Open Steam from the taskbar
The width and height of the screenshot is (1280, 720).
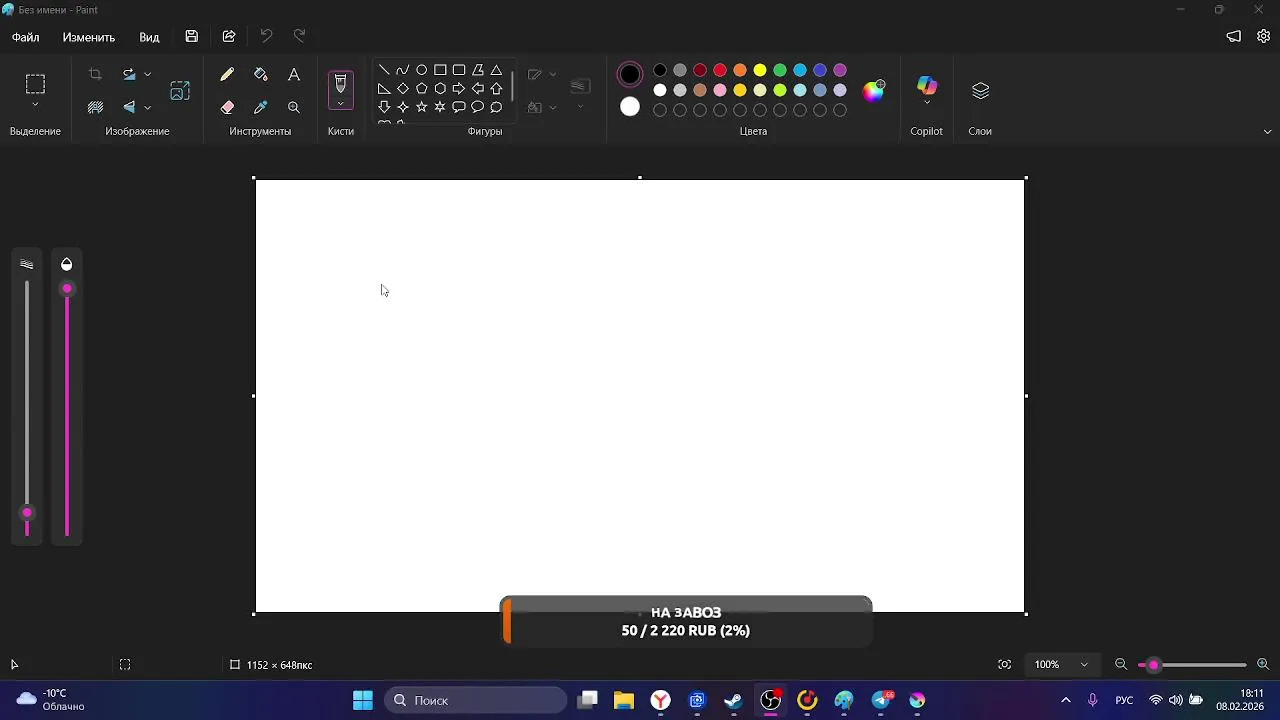pos(734,700)
